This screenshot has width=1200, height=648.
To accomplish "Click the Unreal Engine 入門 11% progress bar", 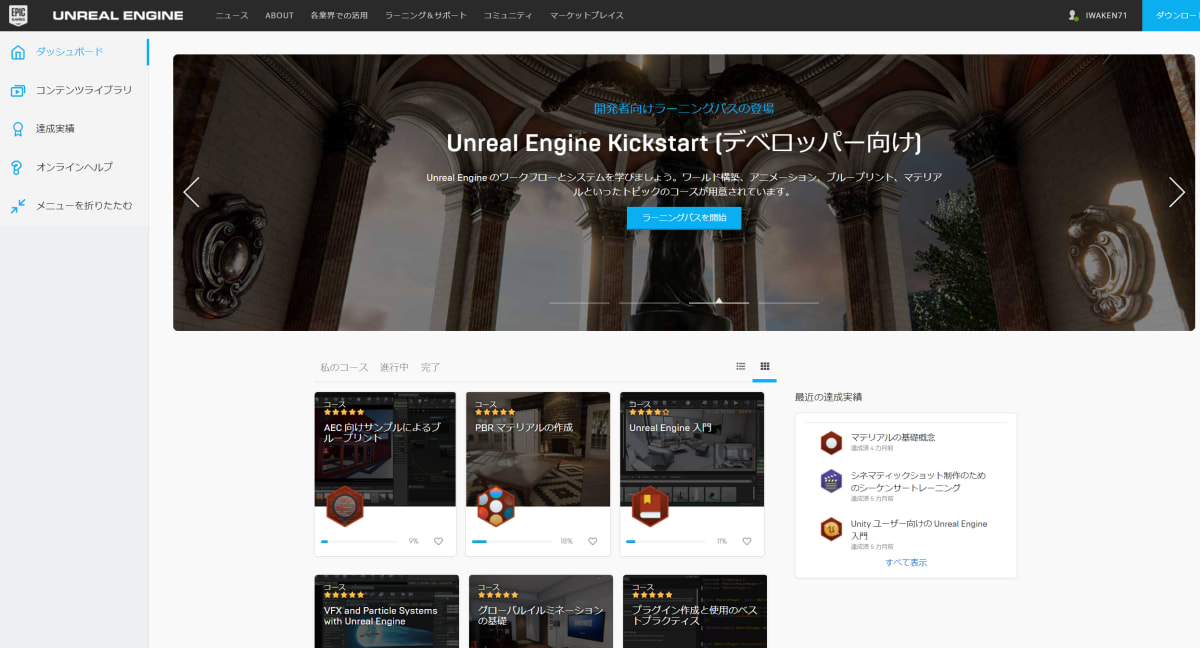I will [x=665, y=541].
